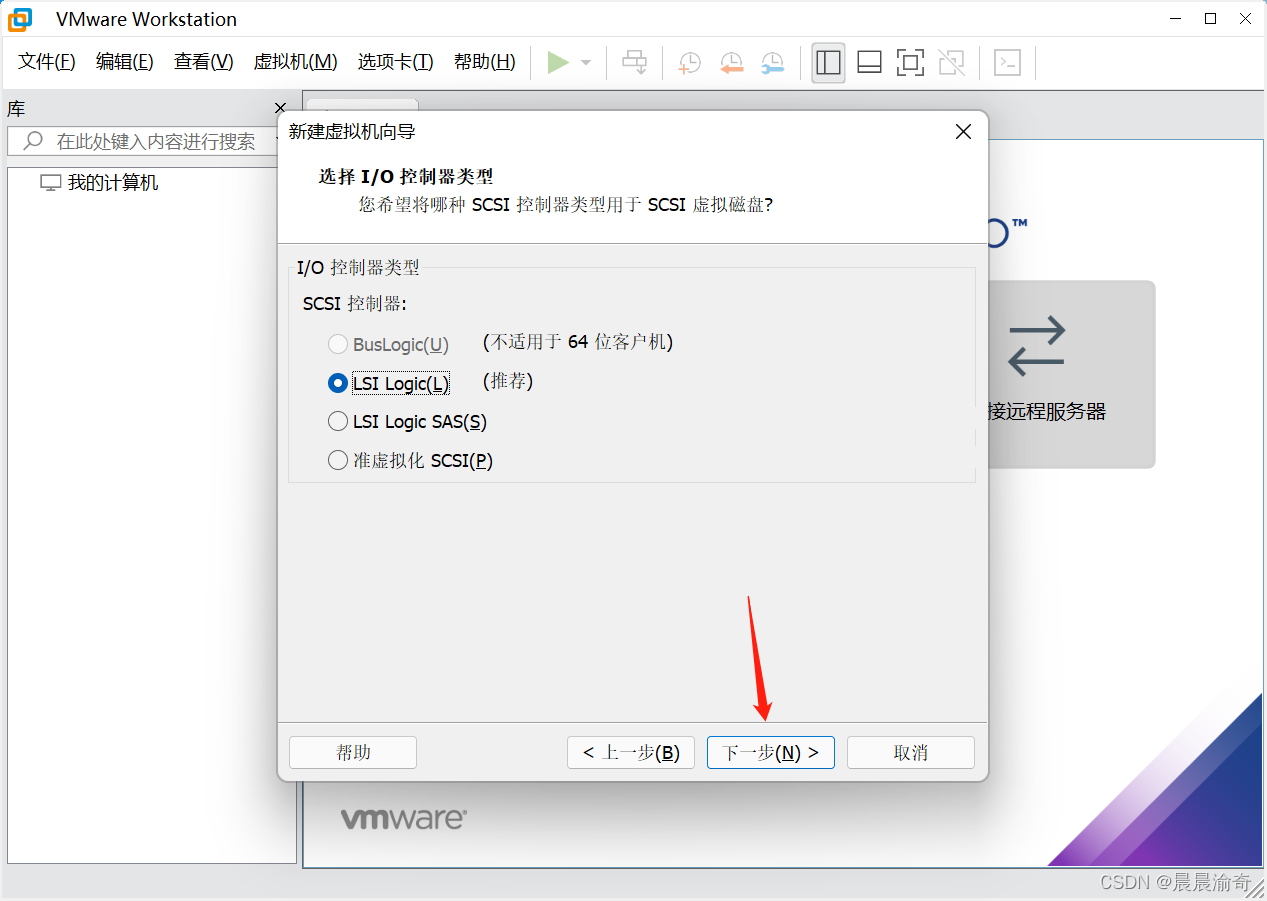1267x901 pixels.
Task: Select the LSI Logic(L) radio button
Action: 338,383
